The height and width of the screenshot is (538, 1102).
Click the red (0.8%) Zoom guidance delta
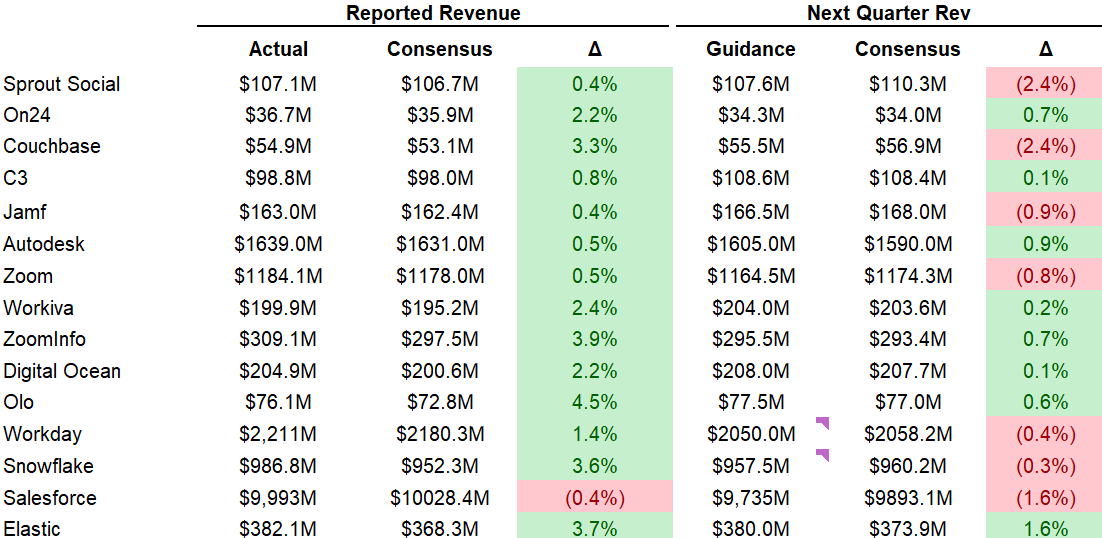[x=1044, y=275]
